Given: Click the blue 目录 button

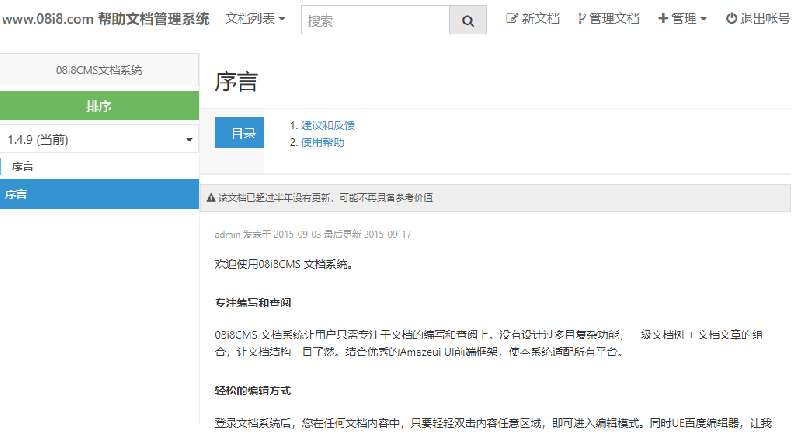Looking at the screenshot, I should (x=239, y=133).
